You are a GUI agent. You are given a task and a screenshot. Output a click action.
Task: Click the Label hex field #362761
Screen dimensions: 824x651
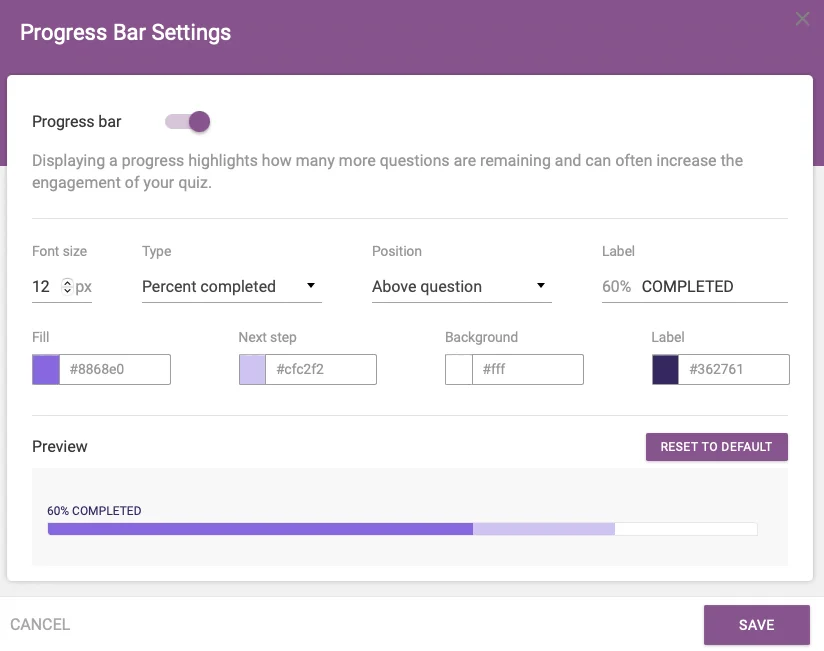pyautogui.click(x=733, y=370)
